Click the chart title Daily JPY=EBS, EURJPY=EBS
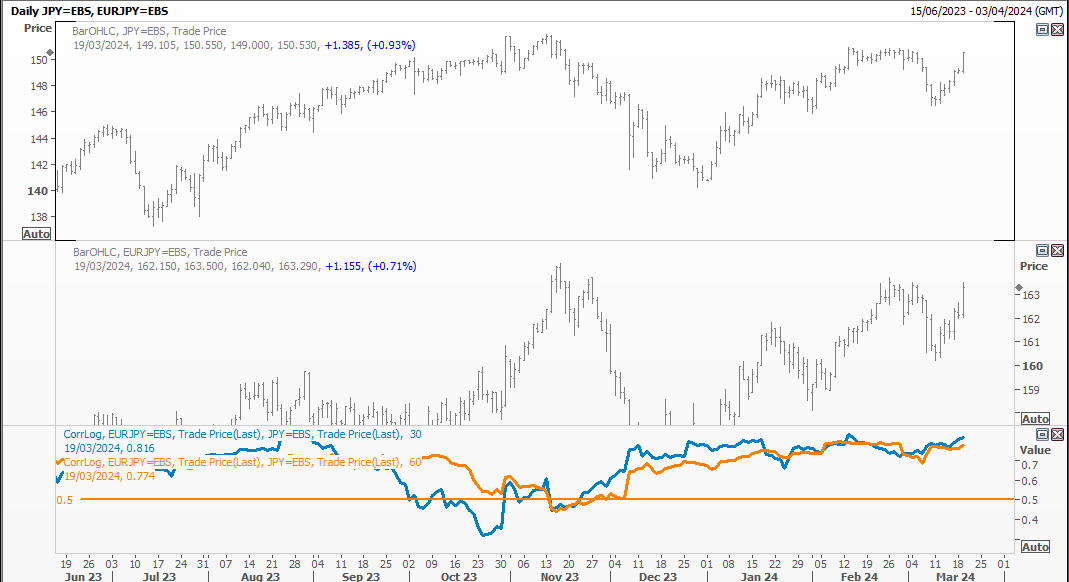Screen dimensions: 1069x582 [89, 11]
